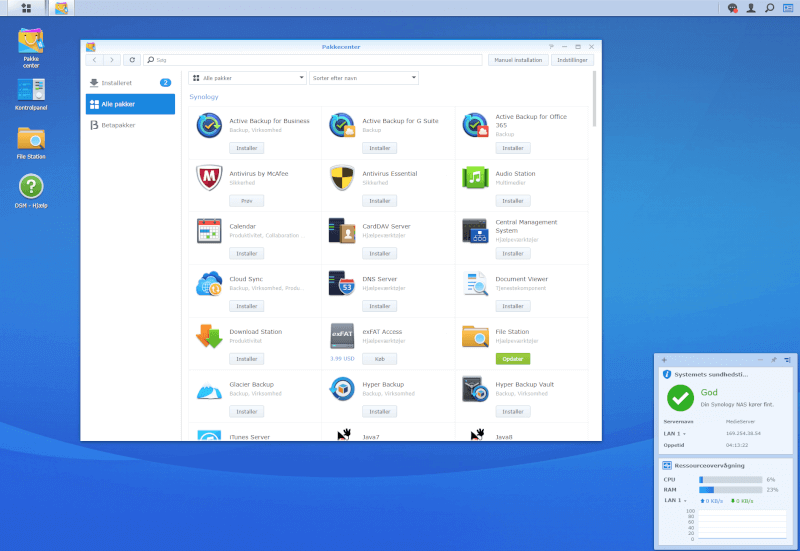This screenshot has width=800, height=551.
Task: Click the Central Management System icon
Action: (475, 231)
